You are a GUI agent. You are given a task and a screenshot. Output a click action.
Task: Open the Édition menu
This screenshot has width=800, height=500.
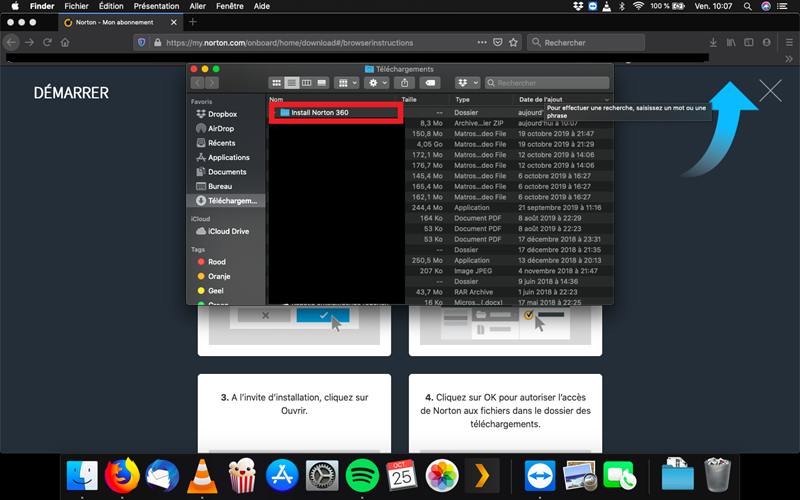pos(111,6)
